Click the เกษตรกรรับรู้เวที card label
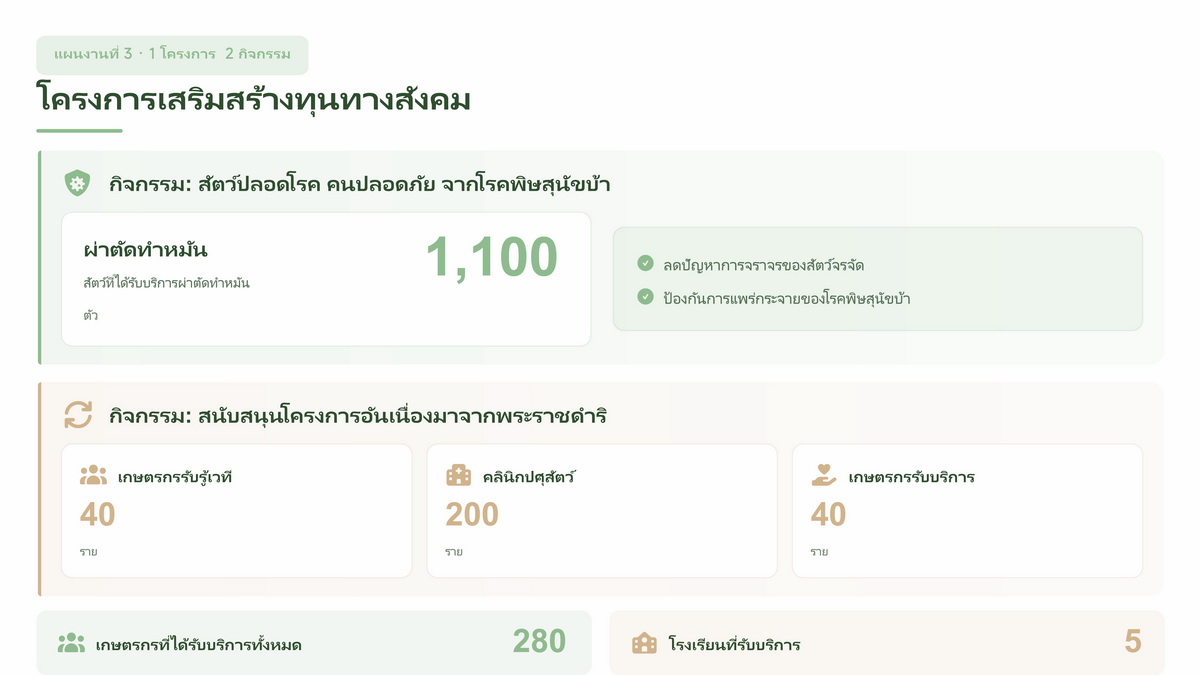Viewport: 1200px width, 675px height. 175,477
